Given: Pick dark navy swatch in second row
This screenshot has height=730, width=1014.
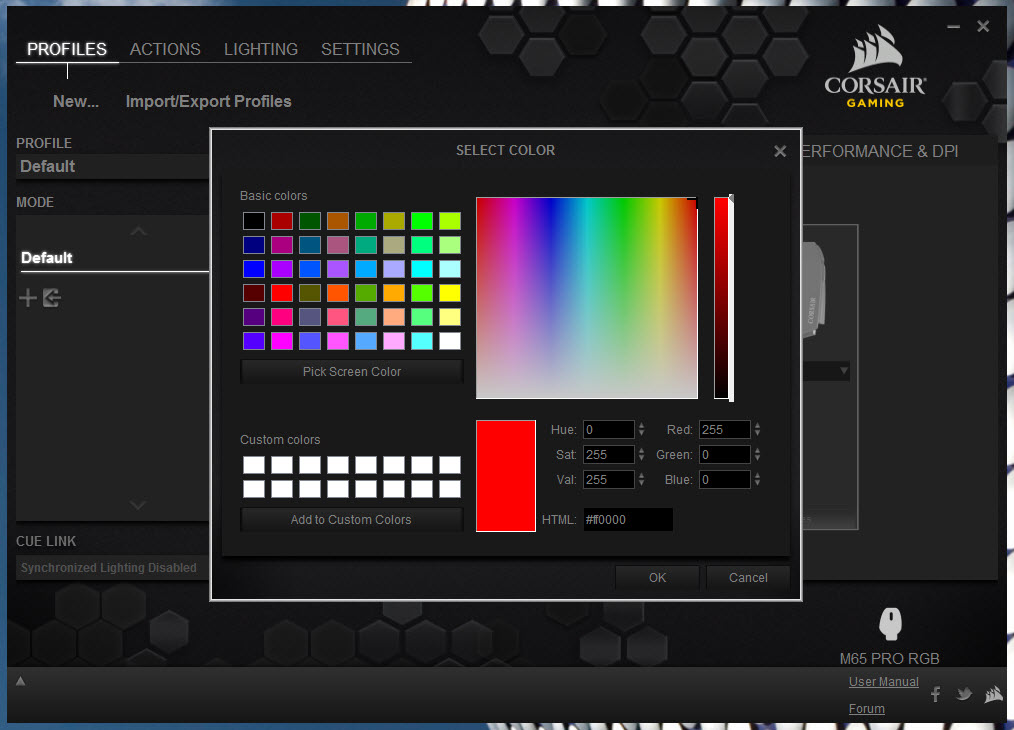Looking at the screenshot, I should click(254, 245).
